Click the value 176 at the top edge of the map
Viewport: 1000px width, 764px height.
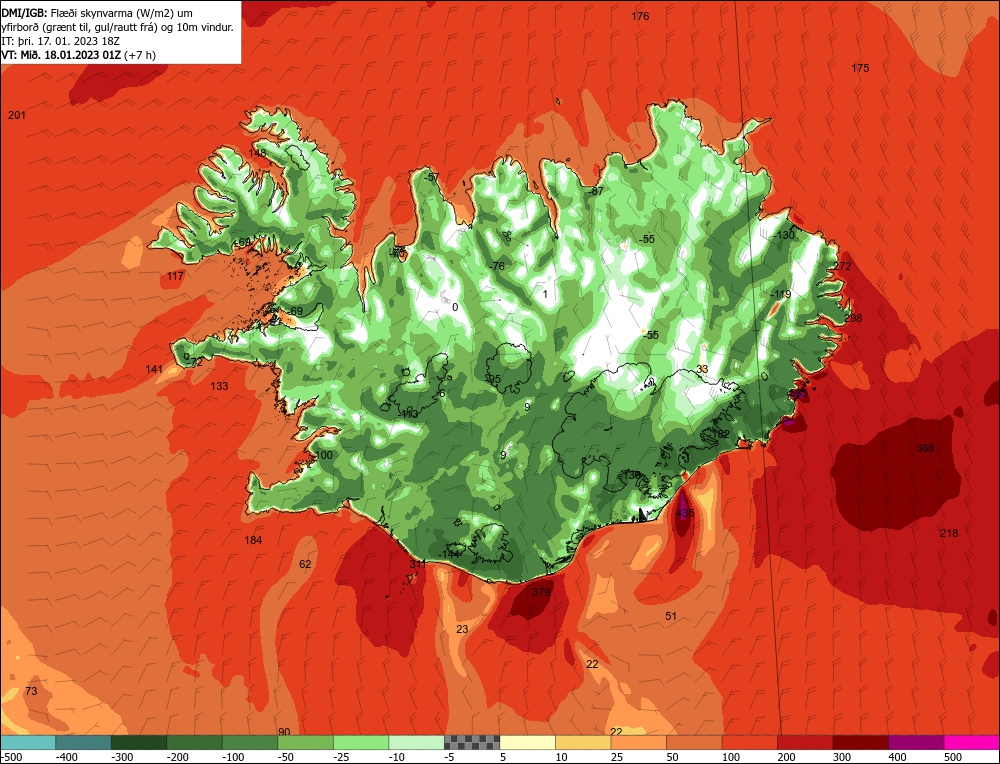640,16
